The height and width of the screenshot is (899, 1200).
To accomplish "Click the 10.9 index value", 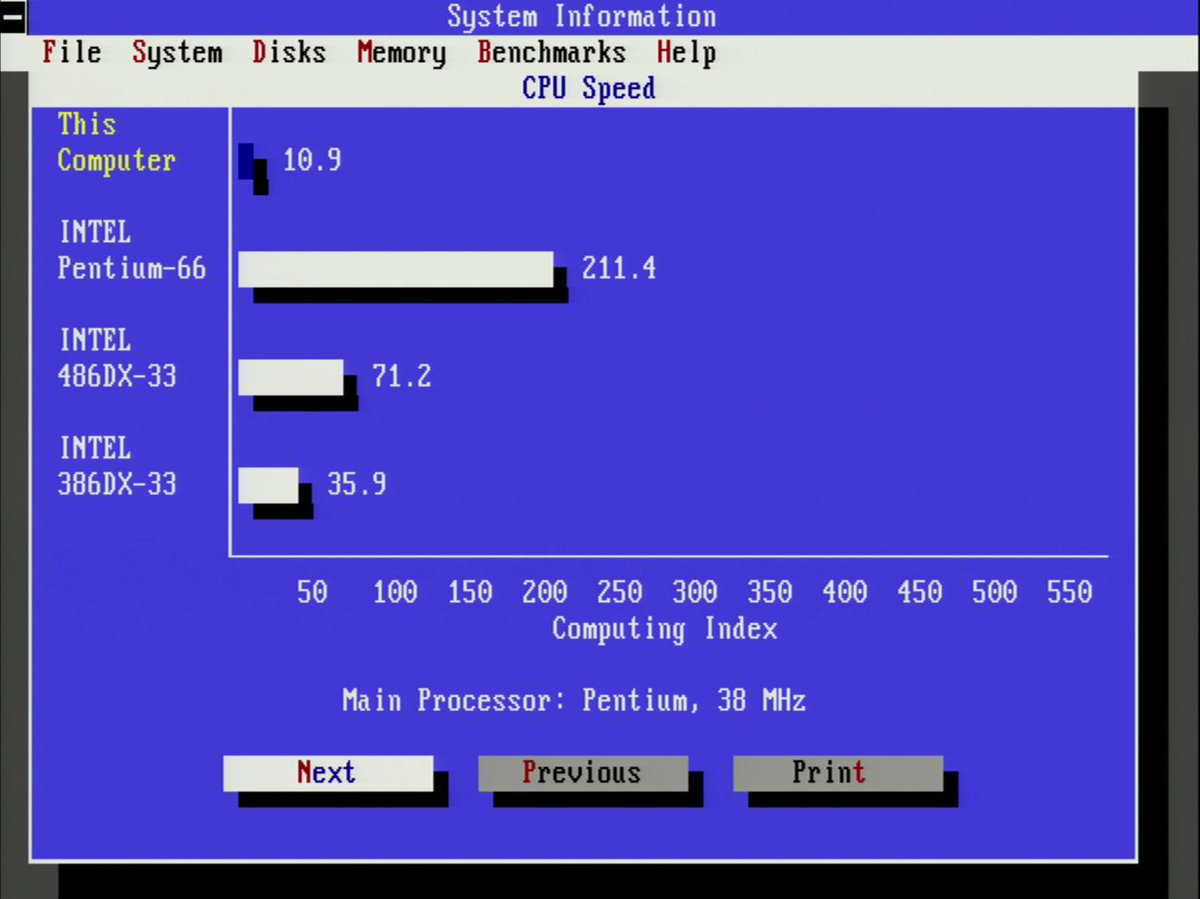I will click(312, 160).
